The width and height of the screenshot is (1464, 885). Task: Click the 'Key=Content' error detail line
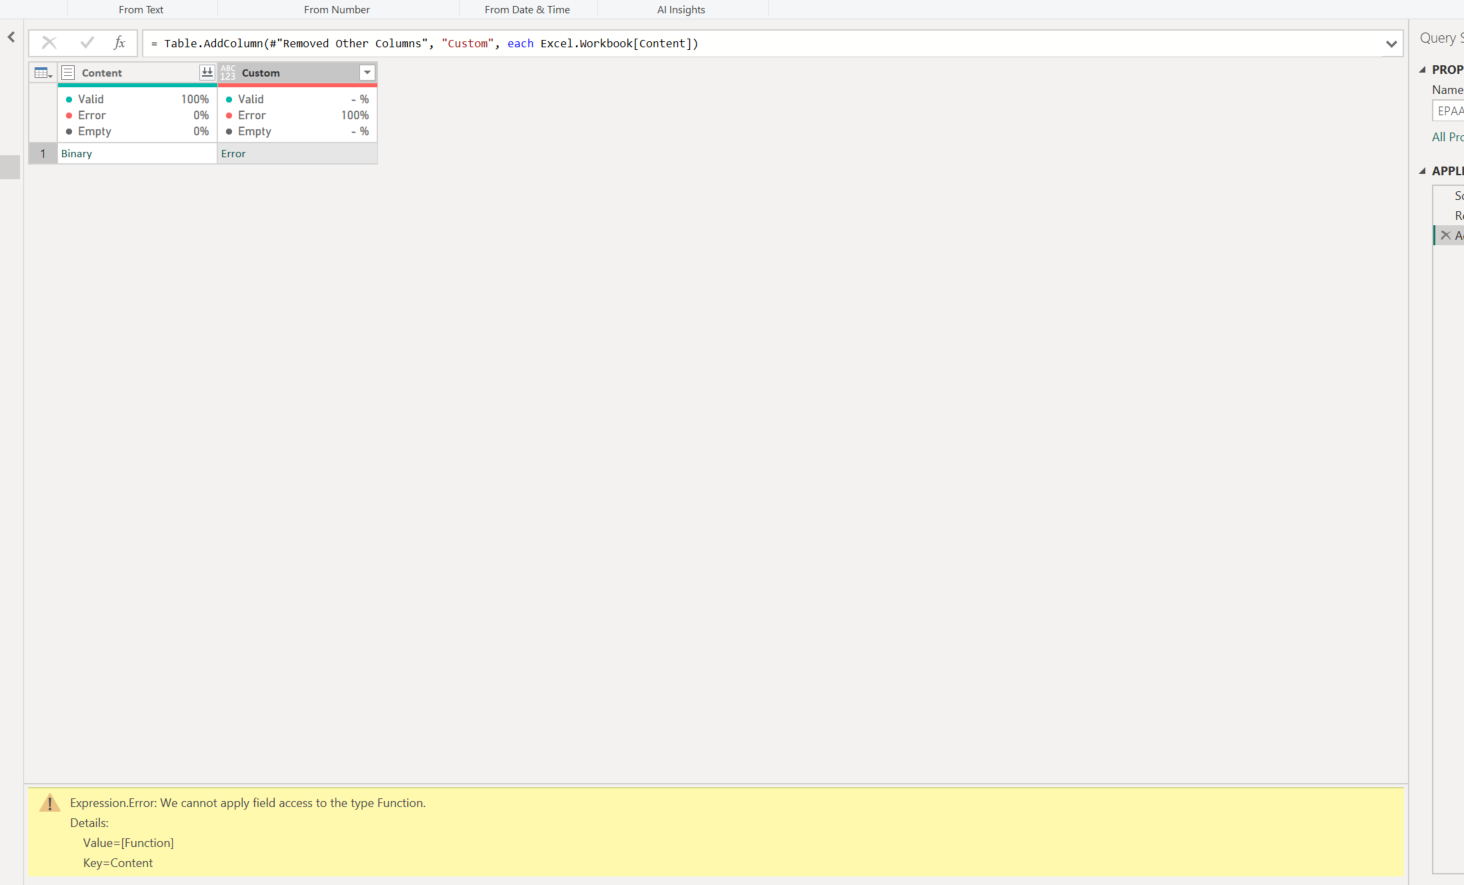coord(118,863)
